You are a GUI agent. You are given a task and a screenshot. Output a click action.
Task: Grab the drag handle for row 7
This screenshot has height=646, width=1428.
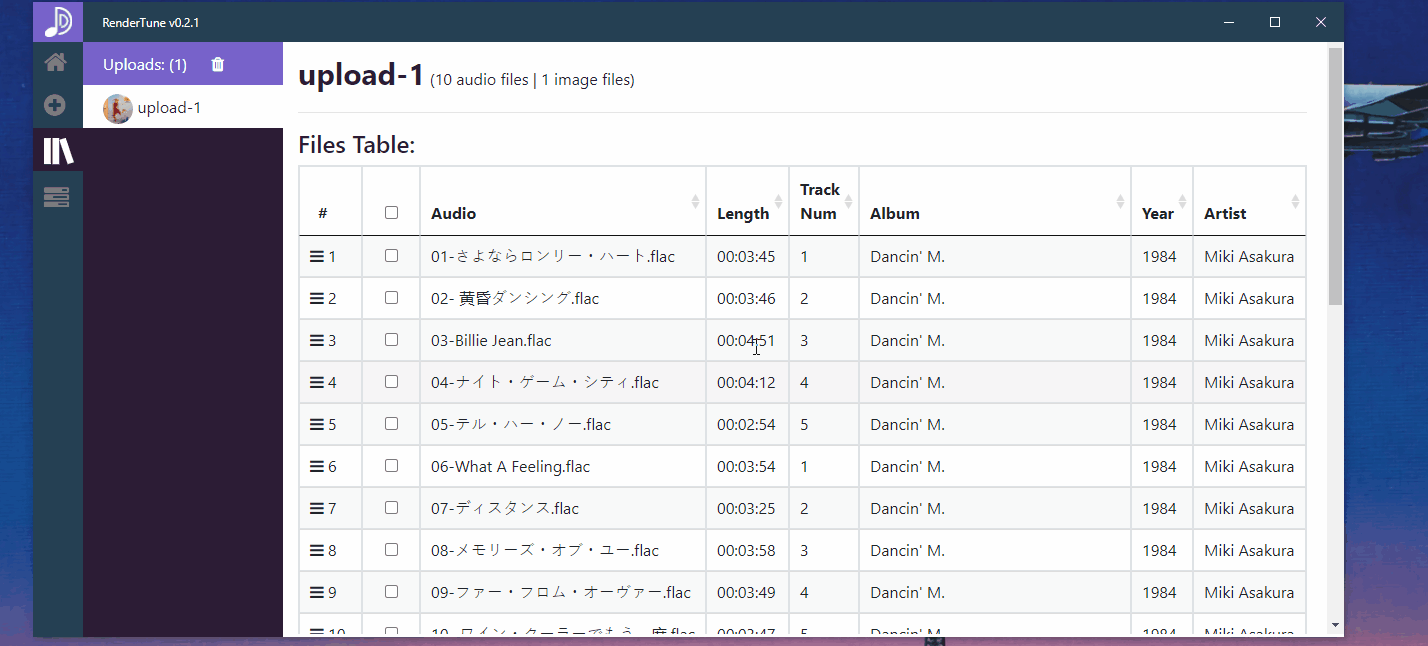click(316, 508)
